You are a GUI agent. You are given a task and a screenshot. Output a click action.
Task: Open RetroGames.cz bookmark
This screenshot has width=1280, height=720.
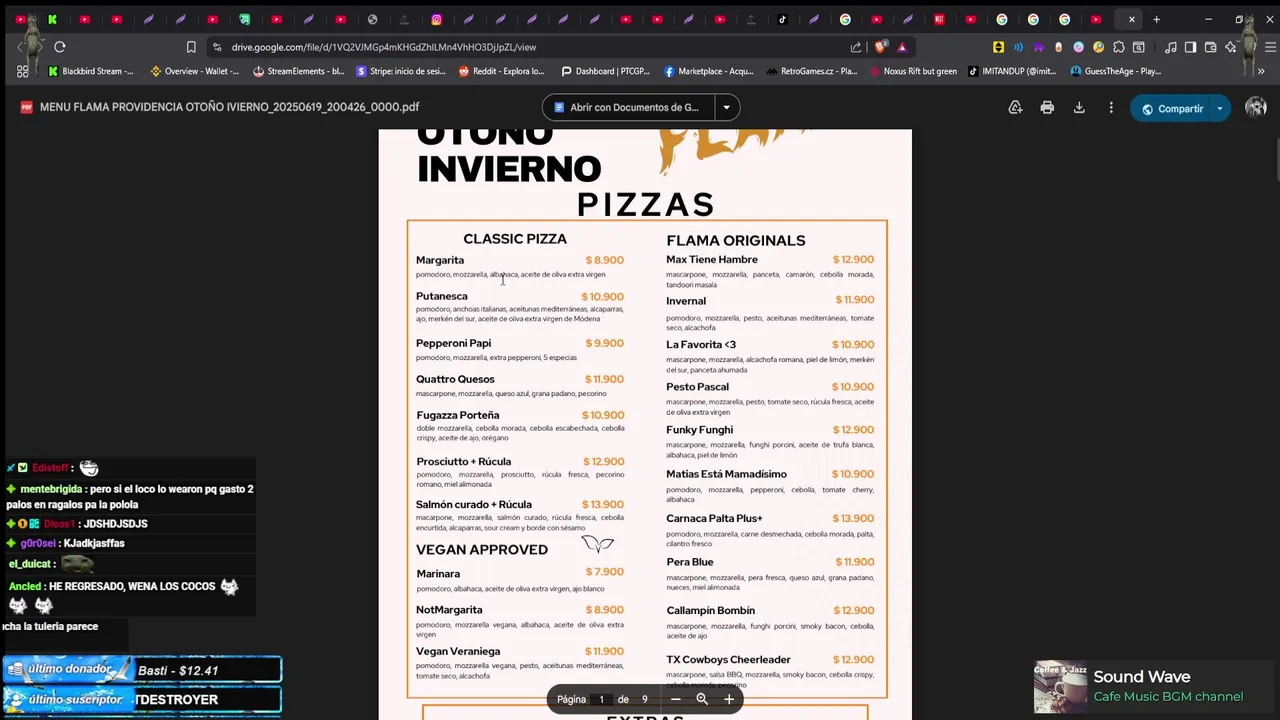click(x=812, y=71)
